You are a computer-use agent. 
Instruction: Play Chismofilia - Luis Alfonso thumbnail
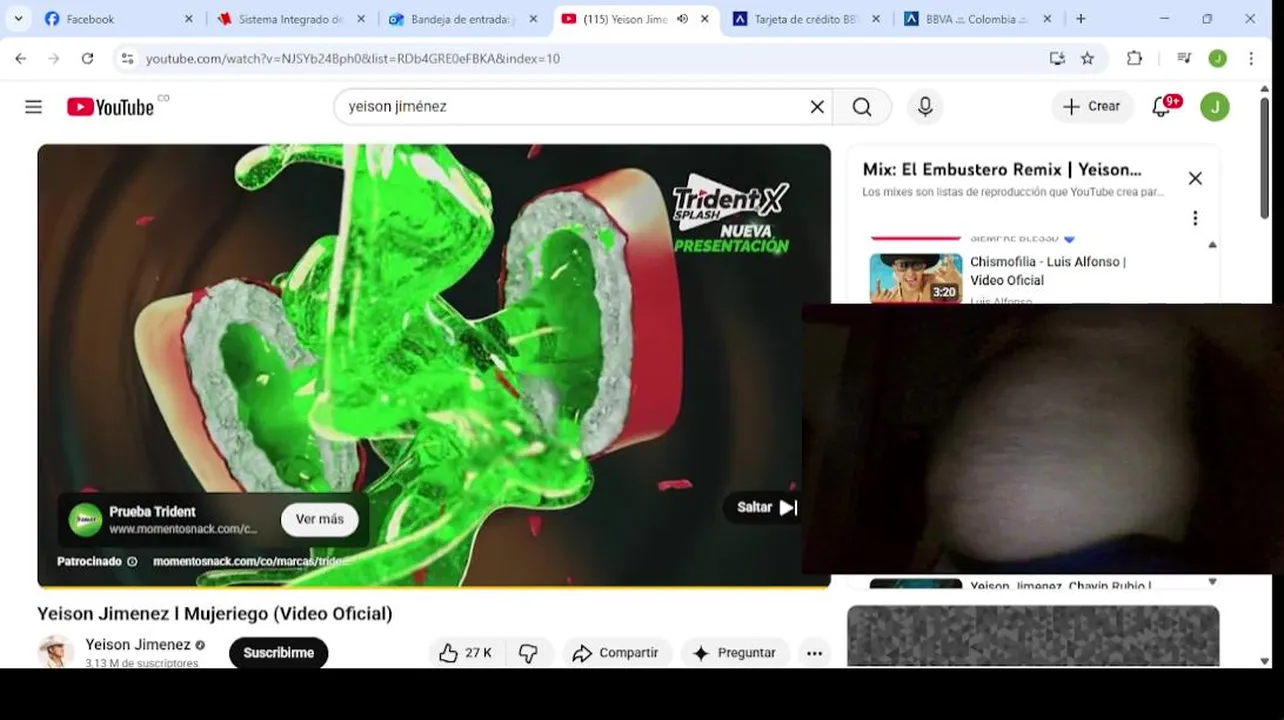pos(916,277)
